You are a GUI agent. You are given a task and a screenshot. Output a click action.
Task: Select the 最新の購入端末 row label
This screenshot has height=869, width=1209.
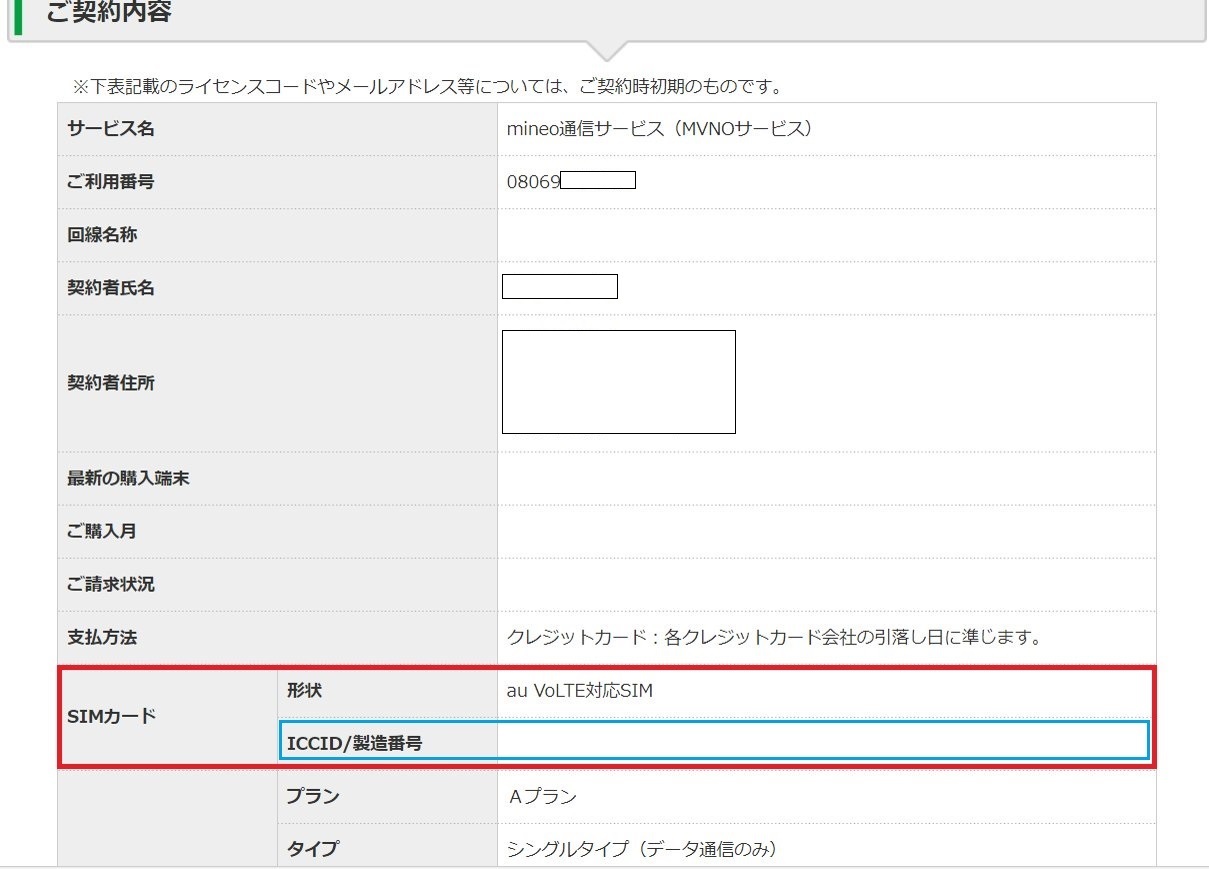128,478
